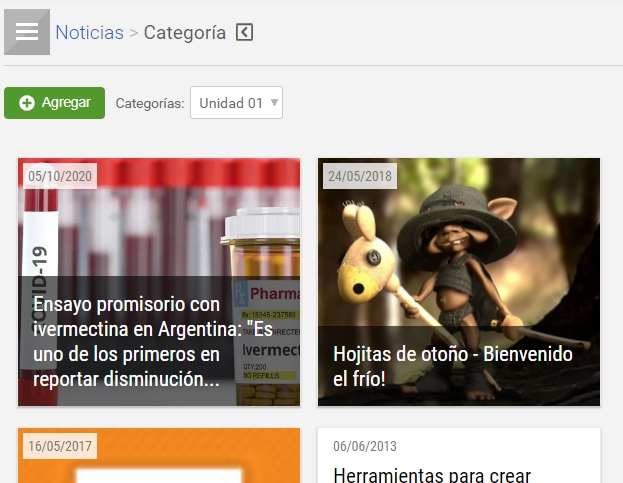Click the back arrow icon beside Categoría
623x483 pixels.
pyautogui.click(x=244, y=32)
